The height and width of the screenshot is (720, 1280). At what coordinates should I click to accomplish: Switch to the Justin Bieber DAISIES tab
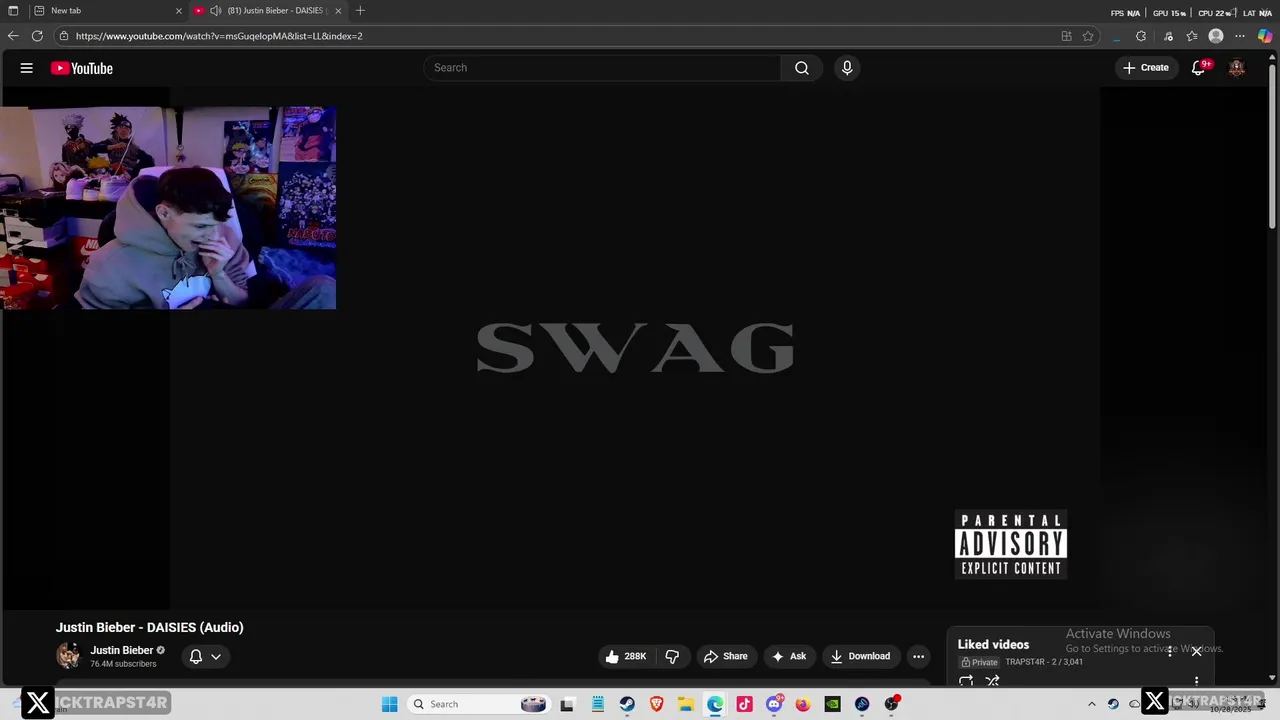tap(268, 11)
